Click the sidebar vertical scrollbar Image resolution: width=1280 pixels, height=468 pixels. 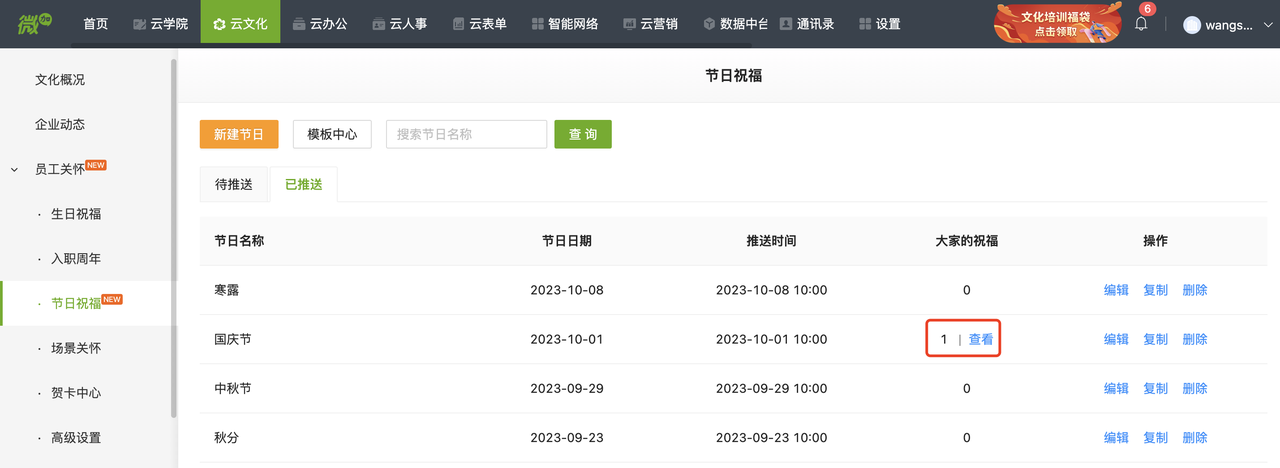coord(174,238)
